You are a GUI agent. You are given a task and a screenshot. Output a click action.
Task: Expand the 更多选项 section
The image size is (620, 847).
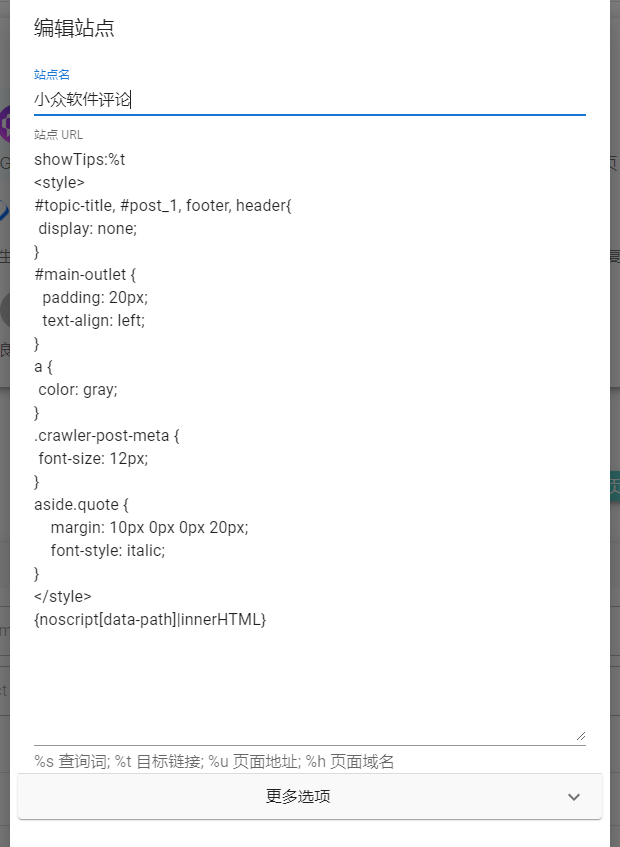tap(298, 797)
